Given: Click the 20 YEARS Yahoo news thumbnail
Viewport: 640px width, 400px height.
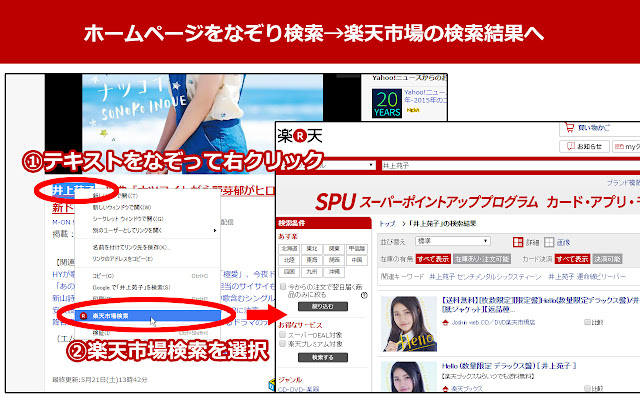Looking at the screenshot, I should [387, 103].
